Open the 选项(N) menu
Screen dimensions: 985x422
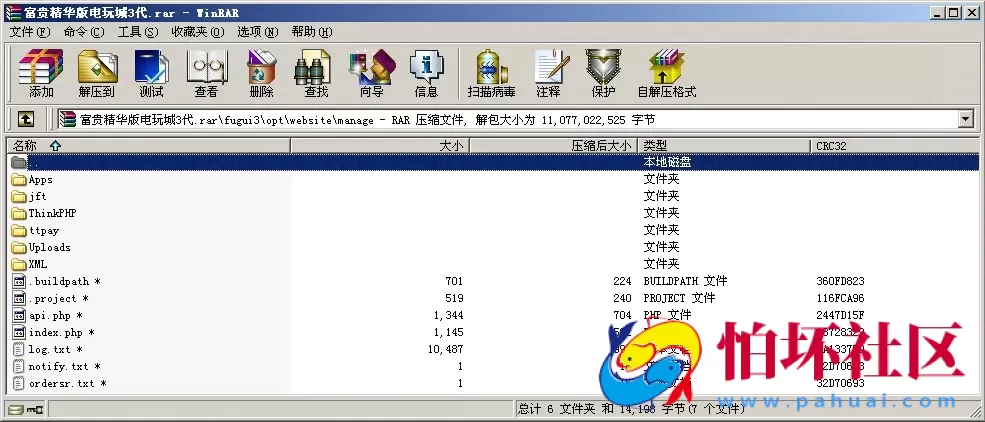point(258,32)
